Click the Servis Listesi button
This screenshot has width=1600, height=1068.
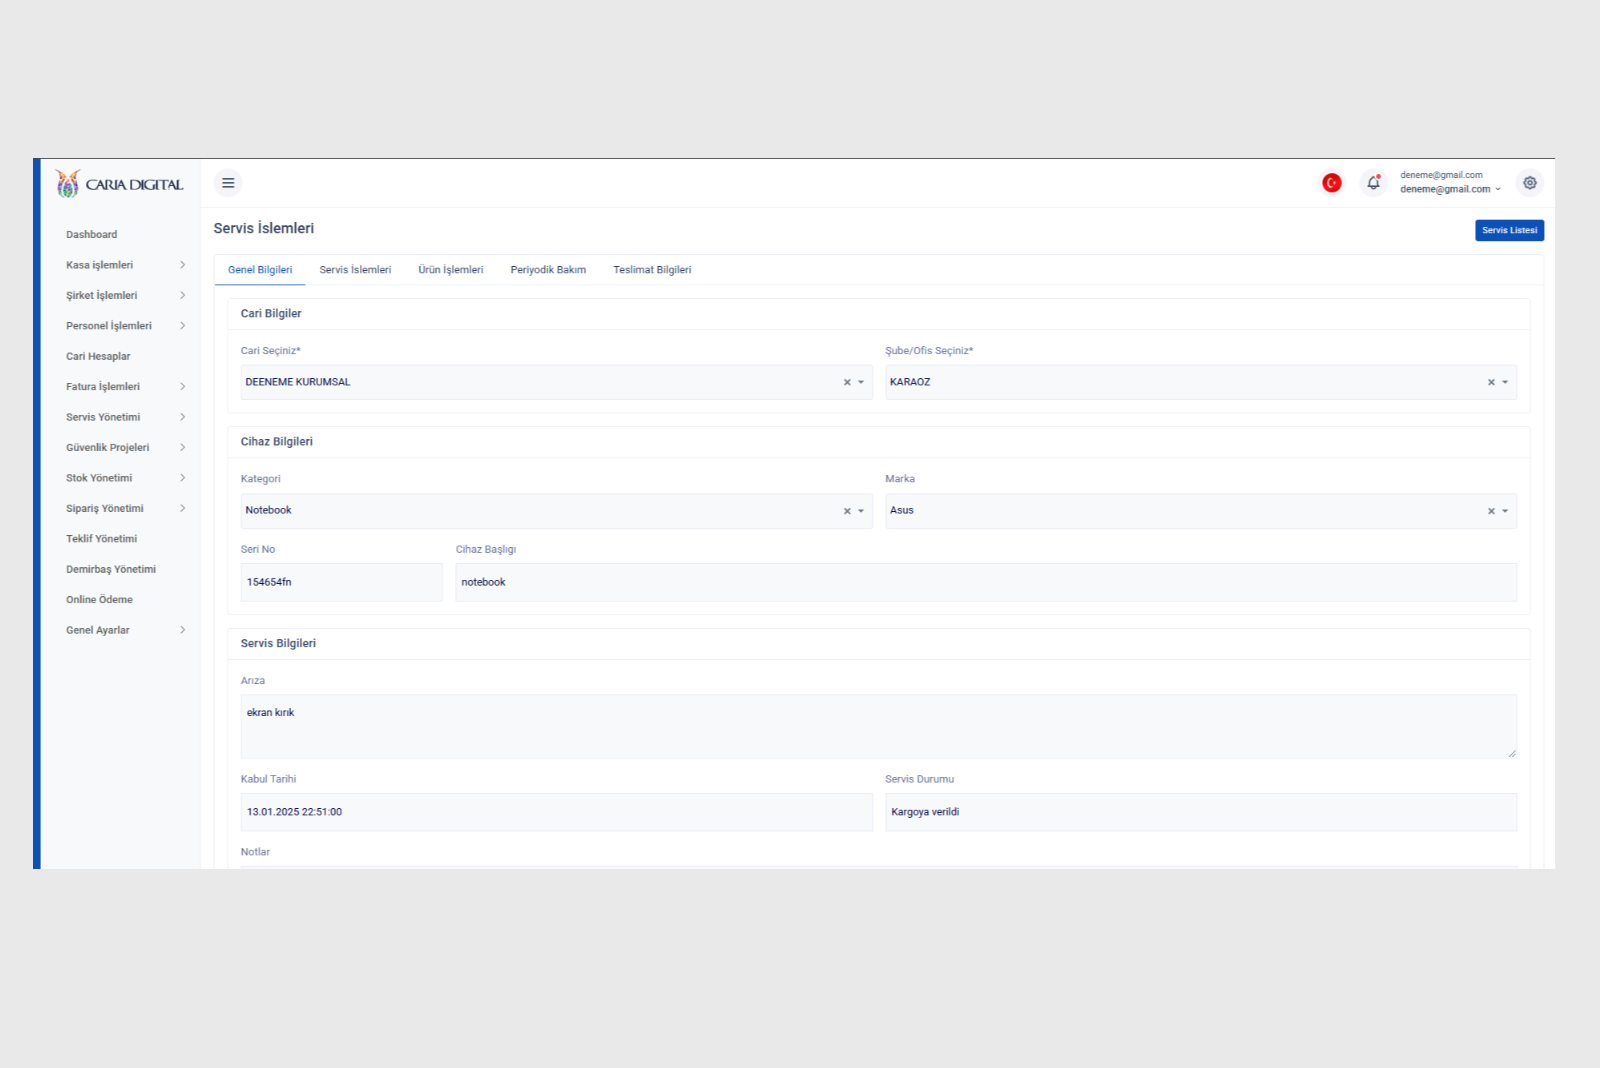click(1509, 231)
